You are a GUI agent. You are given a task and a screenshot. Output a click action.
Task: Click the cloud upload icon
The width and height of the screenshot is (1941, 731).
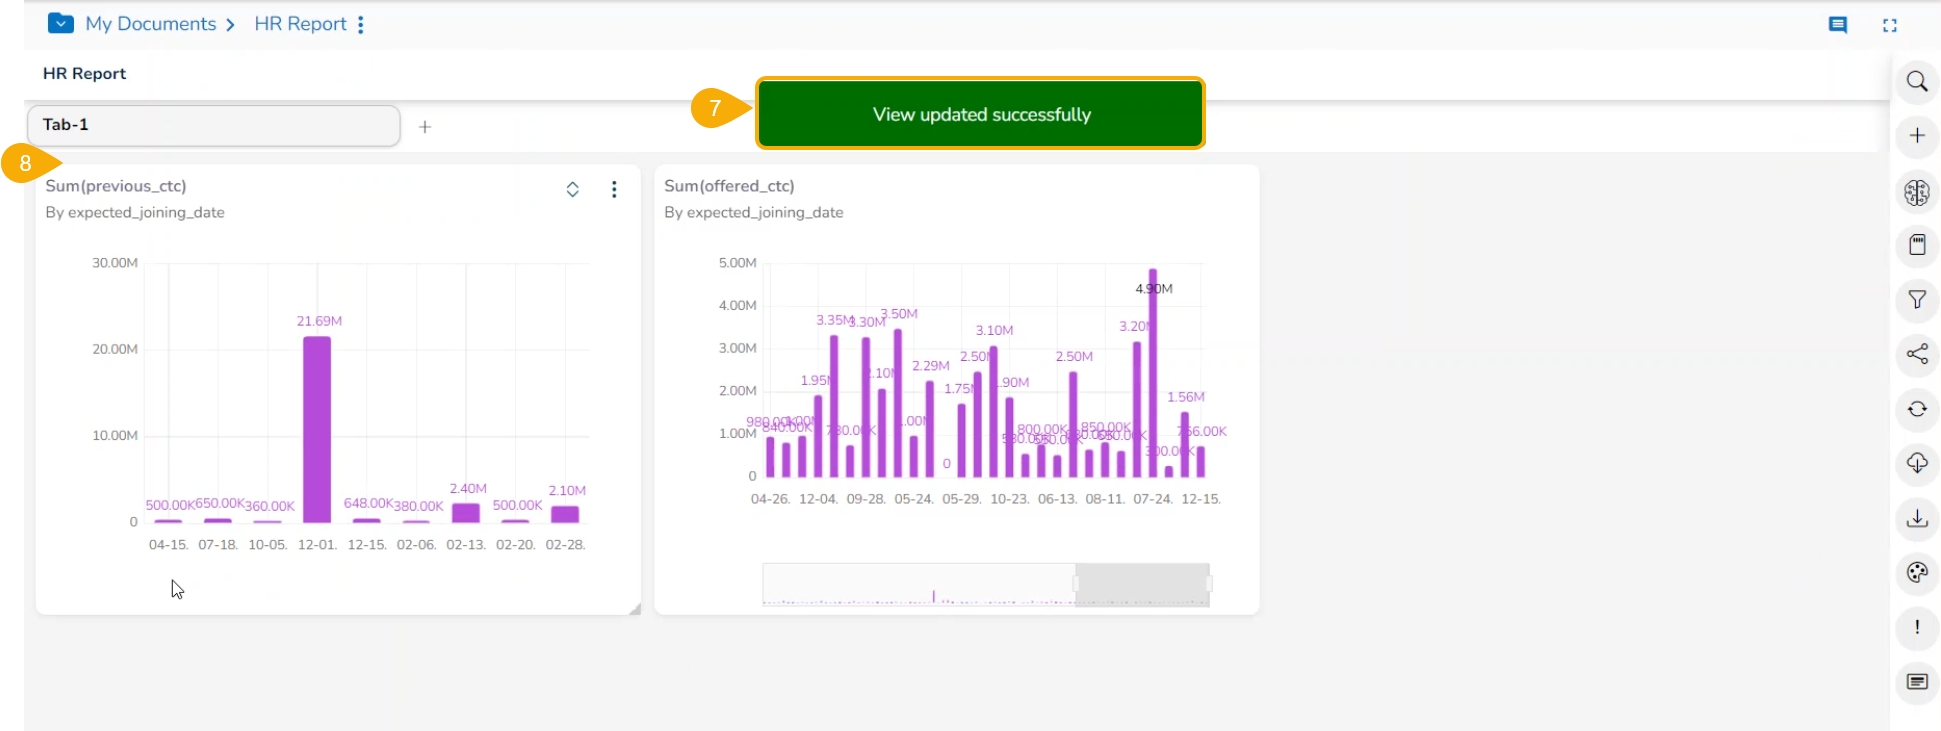(1916, 463)
